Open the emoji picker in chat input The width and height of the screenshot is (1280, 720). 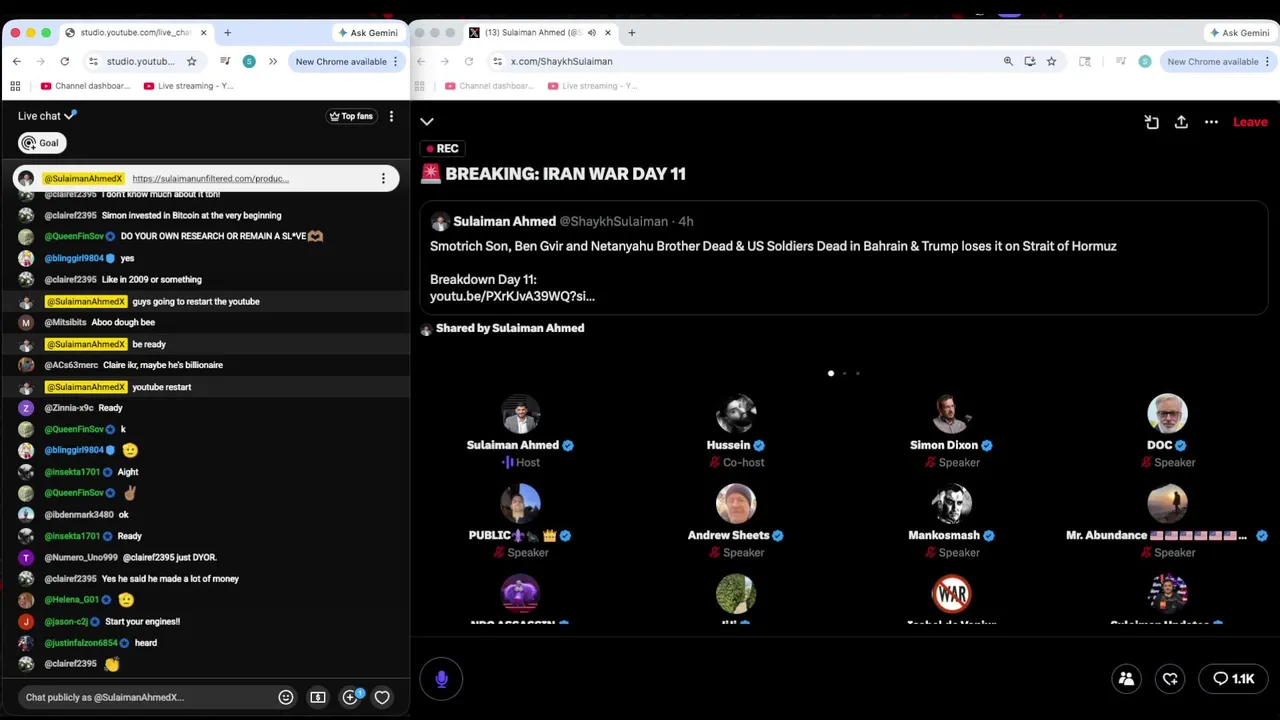coord(286,697)
